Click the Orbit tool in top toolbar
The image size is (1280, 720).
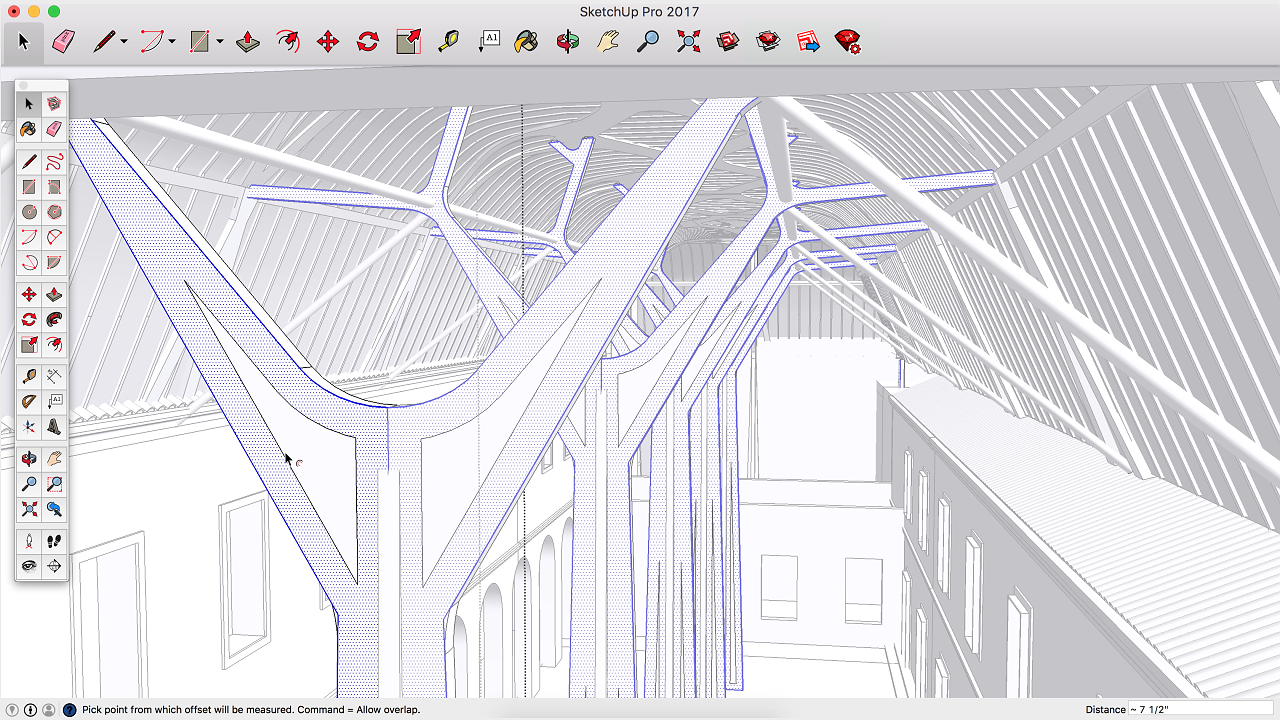coord(568,41)
